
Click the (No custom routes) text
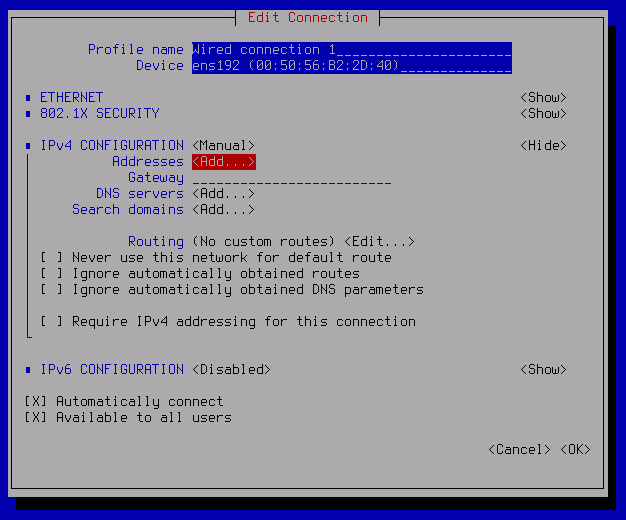pos(263,242)
